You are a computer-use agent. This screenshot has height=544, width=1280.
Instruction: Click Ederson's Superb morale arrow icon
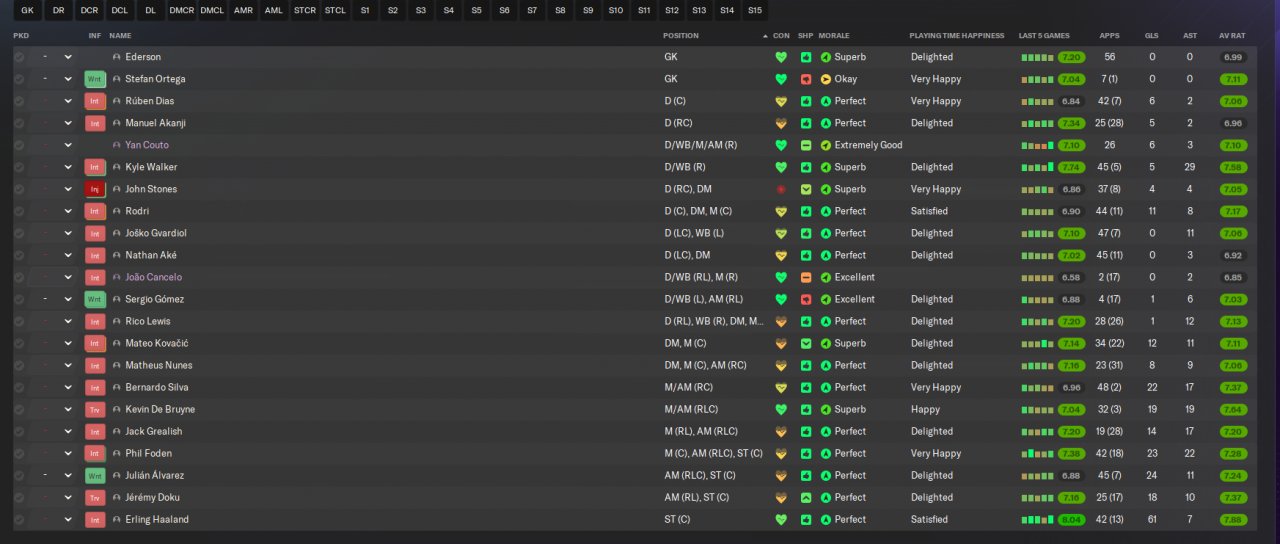[x=825, y=57]
